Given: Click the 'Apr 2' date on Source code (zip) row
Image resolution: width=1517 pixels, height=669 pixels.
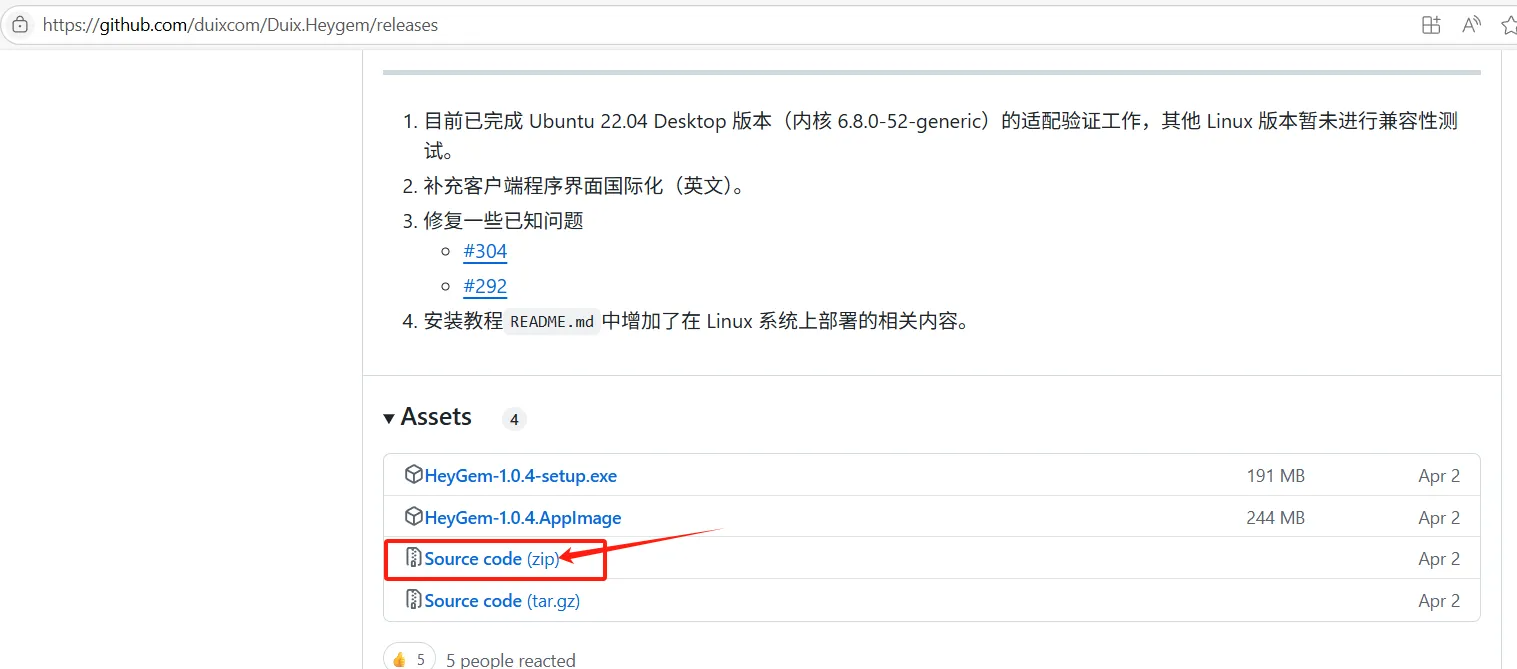Looking at the screenshot, I should (1439, 559).
